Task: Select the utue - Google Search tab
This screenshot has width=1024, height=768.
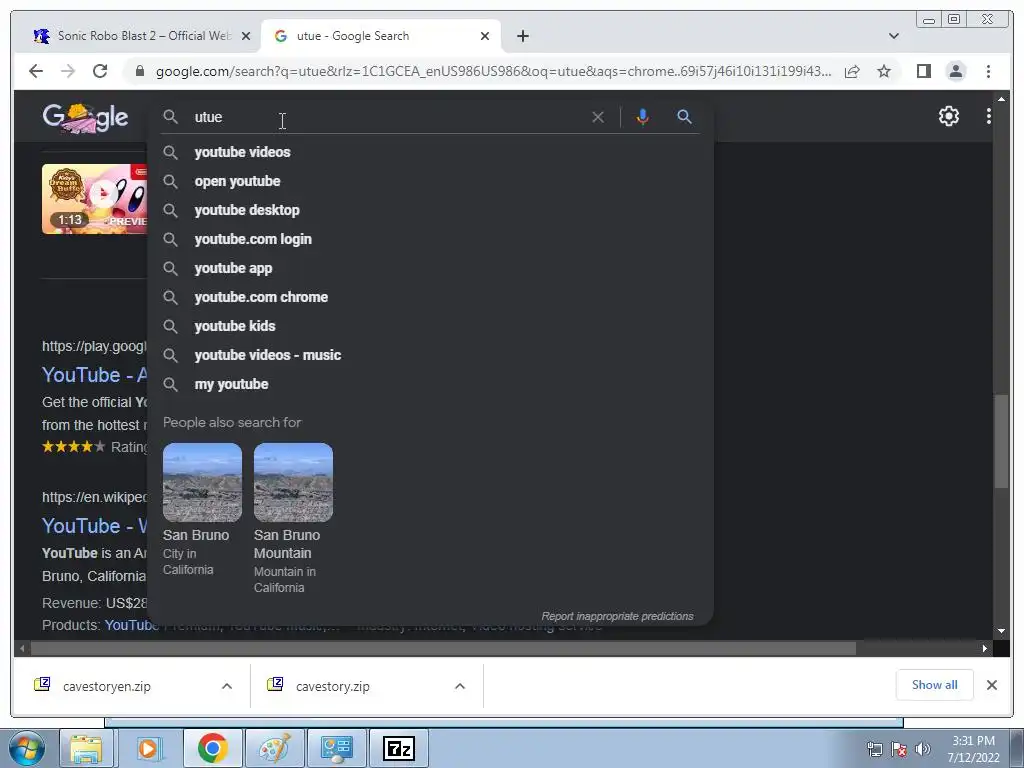Action: (379, 36)
